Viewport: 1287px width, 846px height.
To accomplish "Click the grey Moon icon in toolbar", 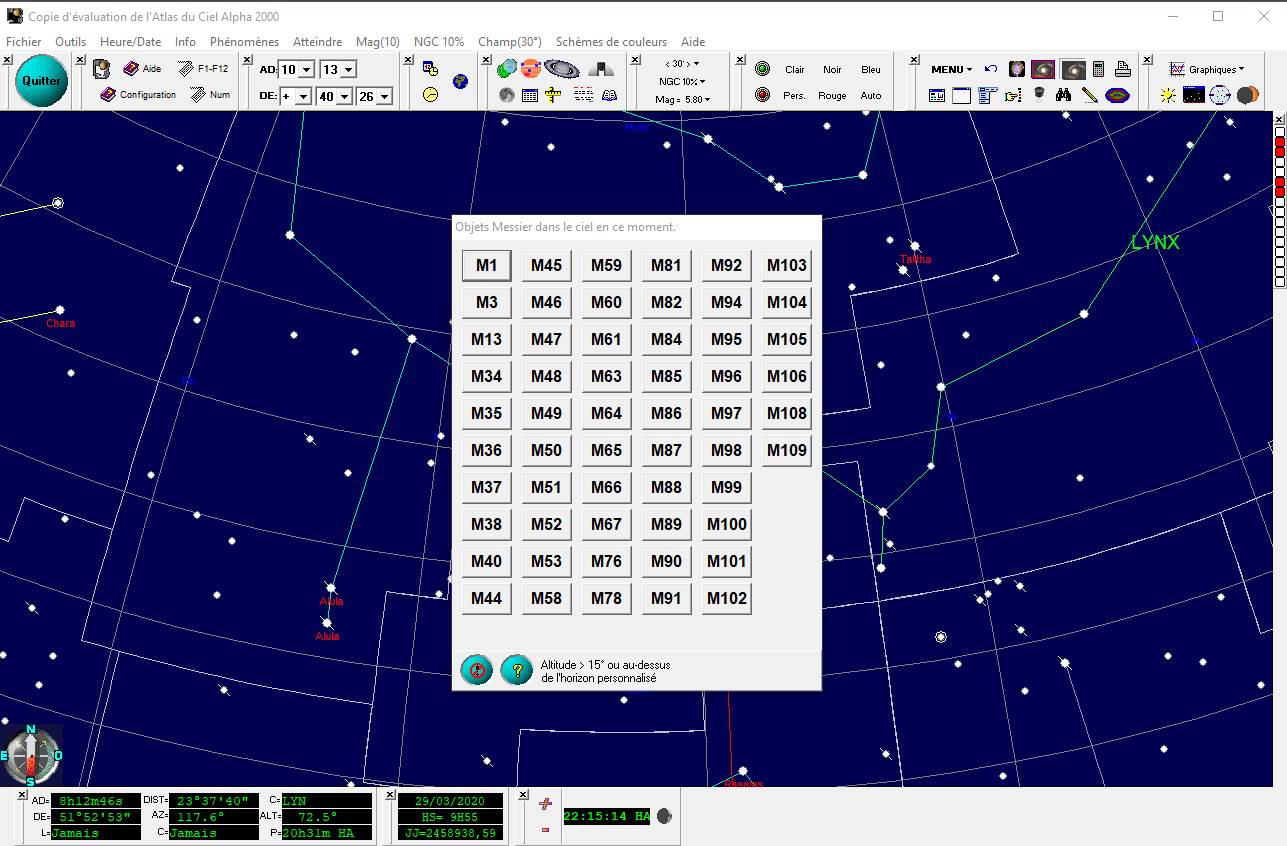I will [x=507, y=96].
